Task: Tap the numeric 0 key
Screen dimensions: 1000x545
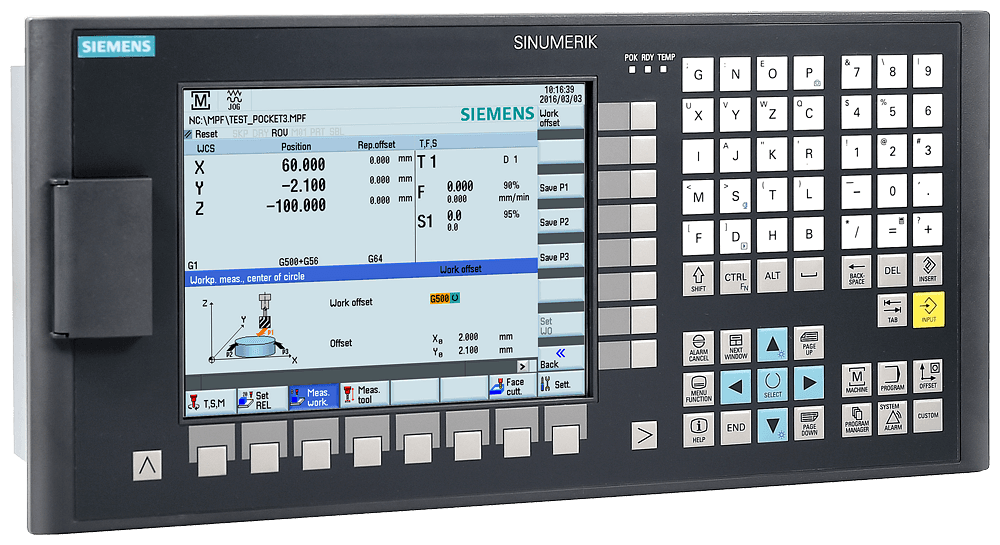Action: click(x=892, y=191)
